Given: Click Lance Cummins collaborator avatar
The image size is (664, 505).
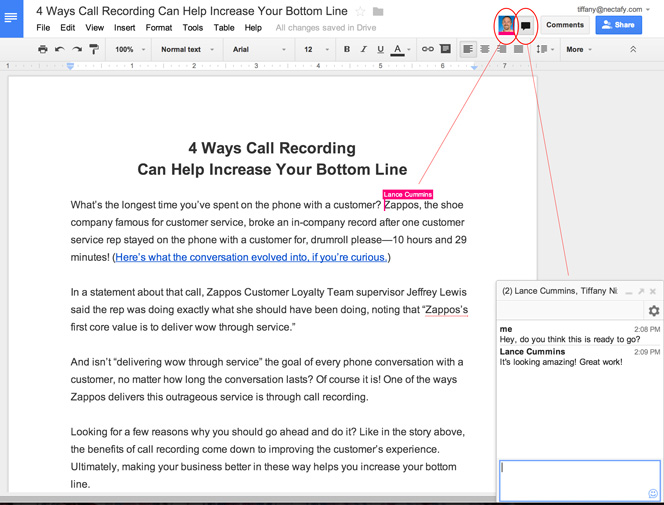Looking at the screenshot, I should pyautogui.click(x=506, y=25).
